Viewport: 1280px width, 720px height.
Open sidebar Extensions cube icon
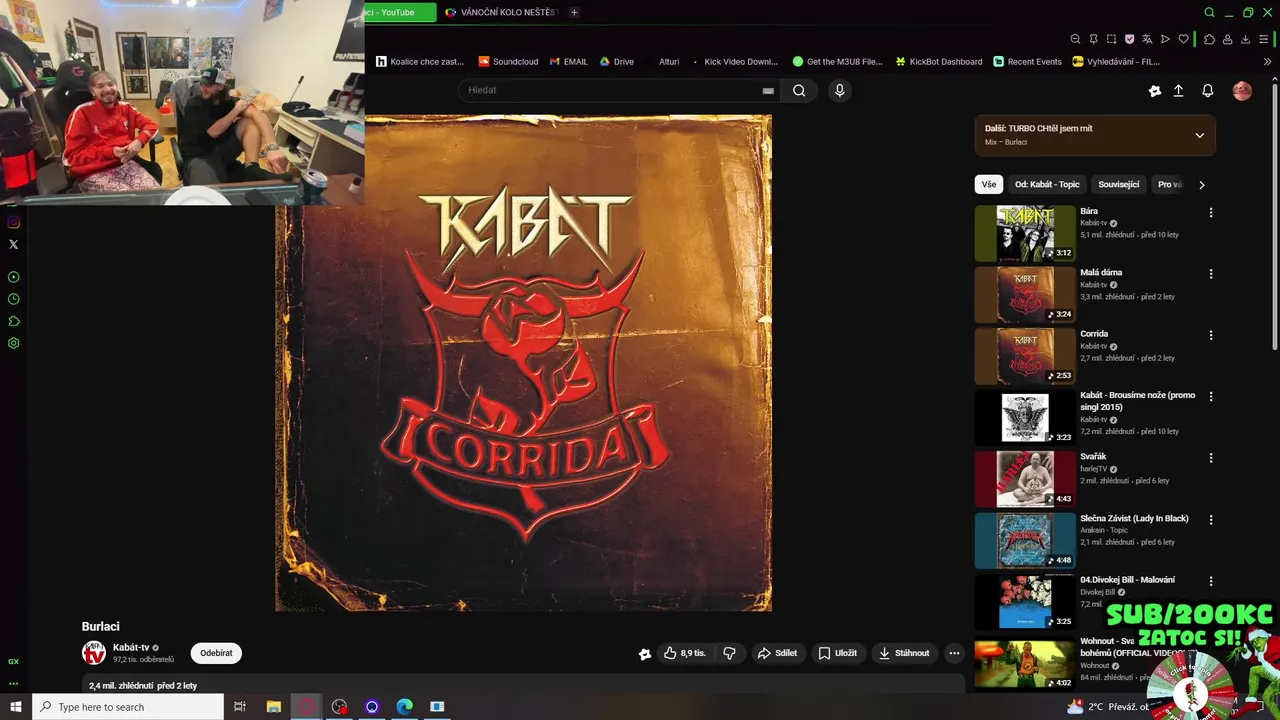click(13, 321)
